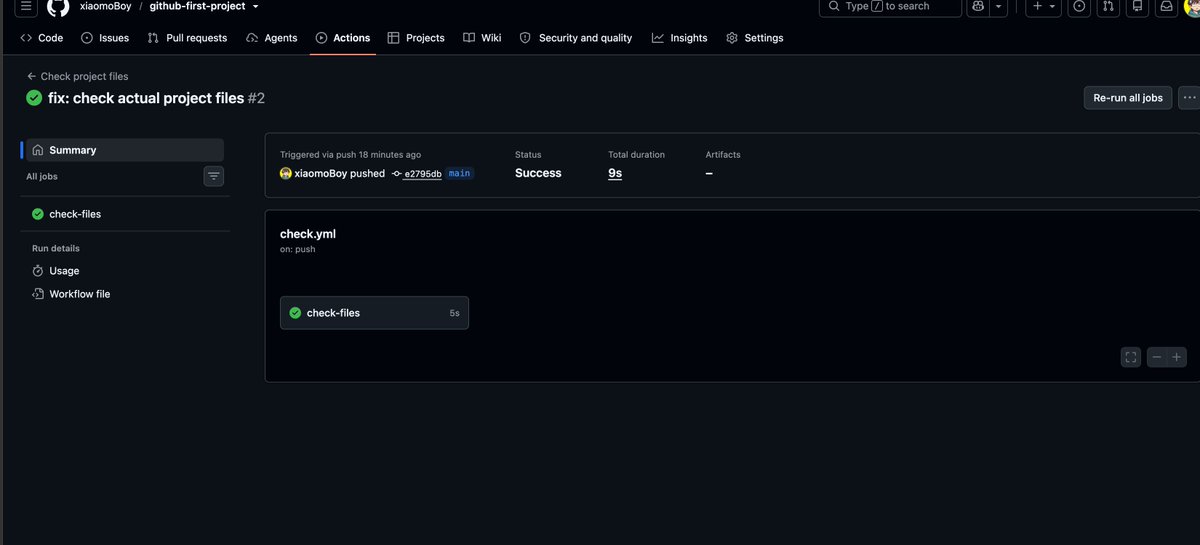The width and height of the screenshot is (1200, 545).
Task: Switch to the Code tab
Action: (42, 38)
